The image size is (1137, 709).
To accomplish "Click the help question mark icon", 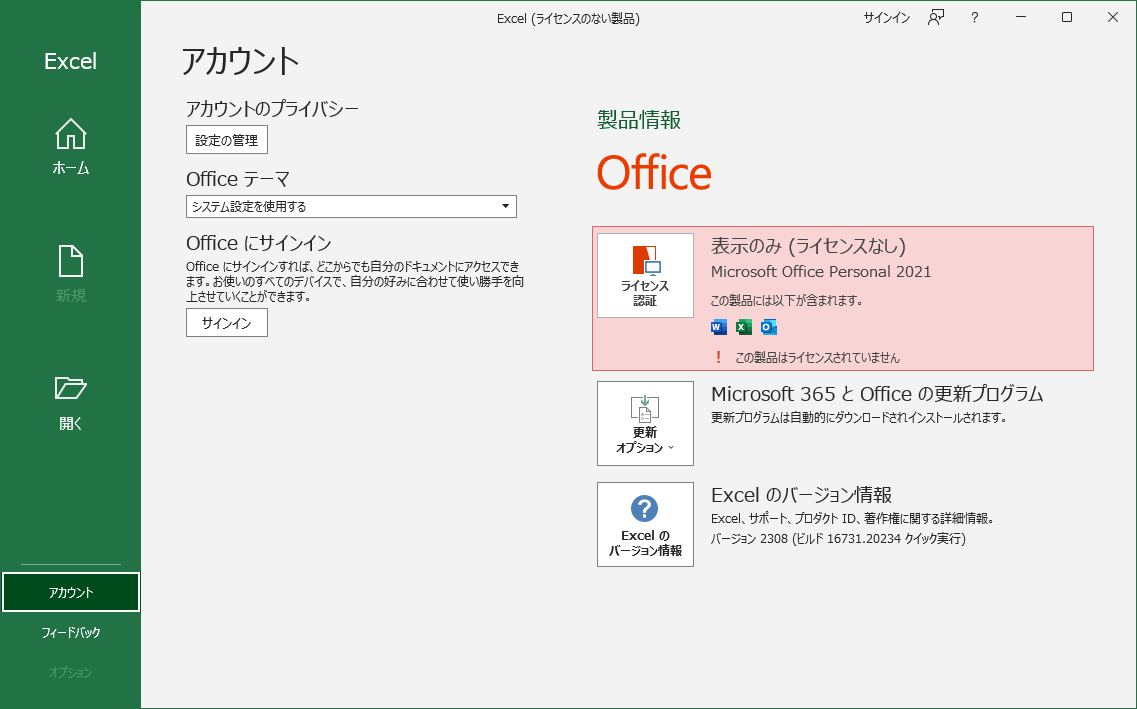I will (973, 17).
